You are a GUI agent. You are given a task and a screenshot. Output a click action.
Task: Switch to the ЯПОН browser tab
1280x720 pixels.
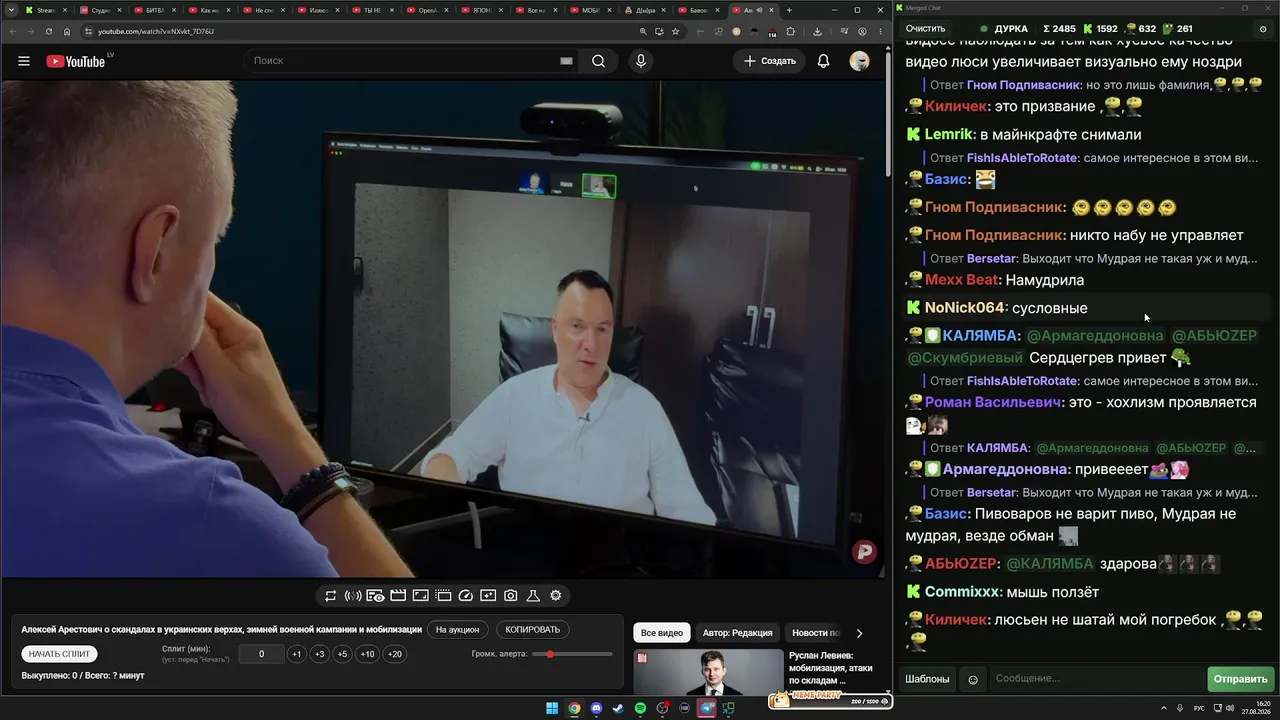click(x=482, y=10)
